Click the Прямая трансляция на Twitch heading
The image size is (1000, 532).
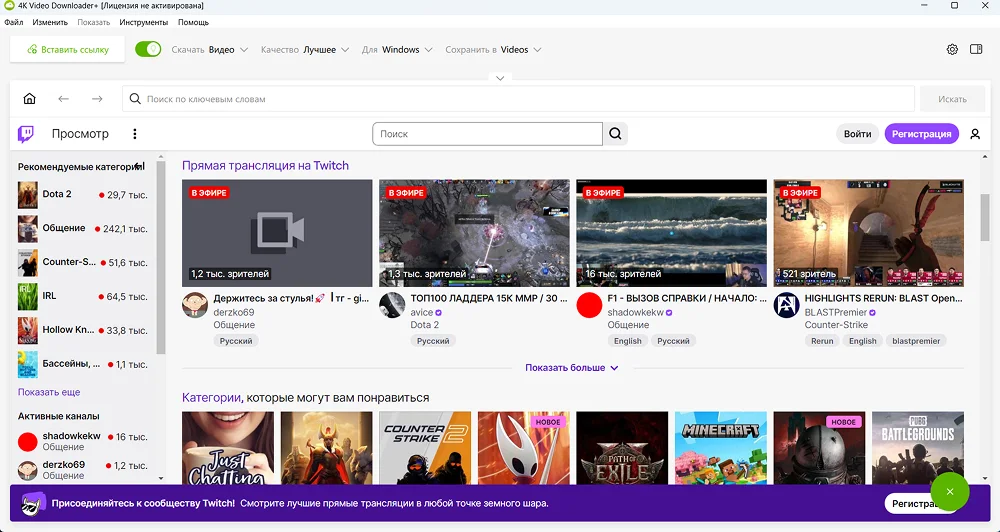click(x=265, y=166)
